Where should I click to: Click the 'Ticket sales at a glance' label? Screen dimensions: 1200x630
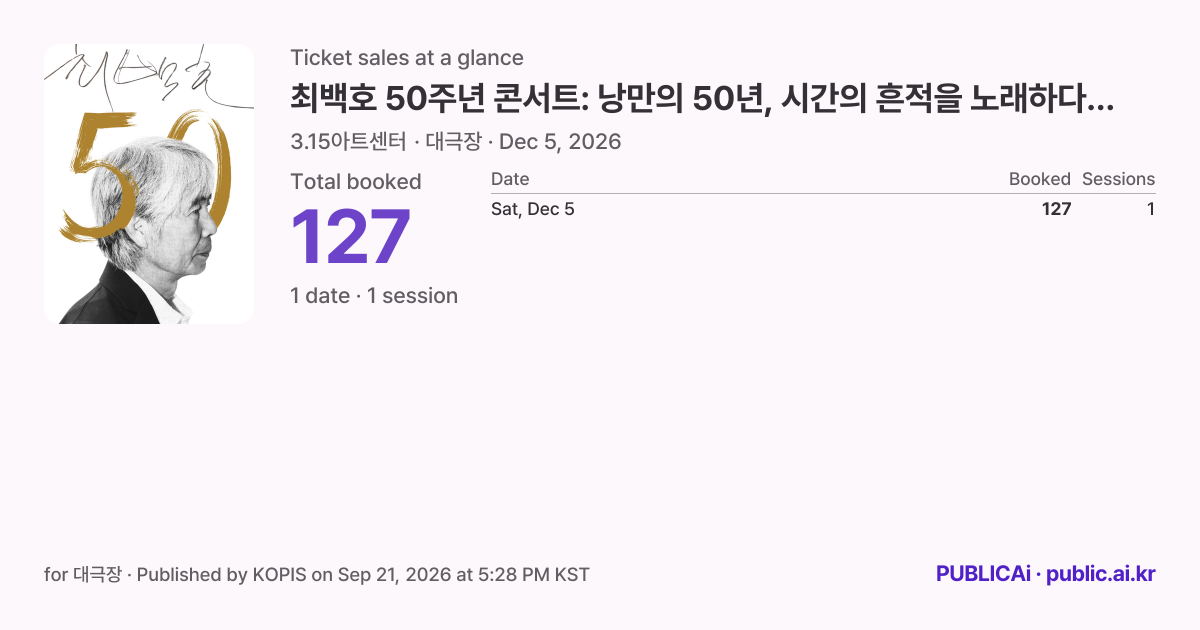tap(407, 58)
